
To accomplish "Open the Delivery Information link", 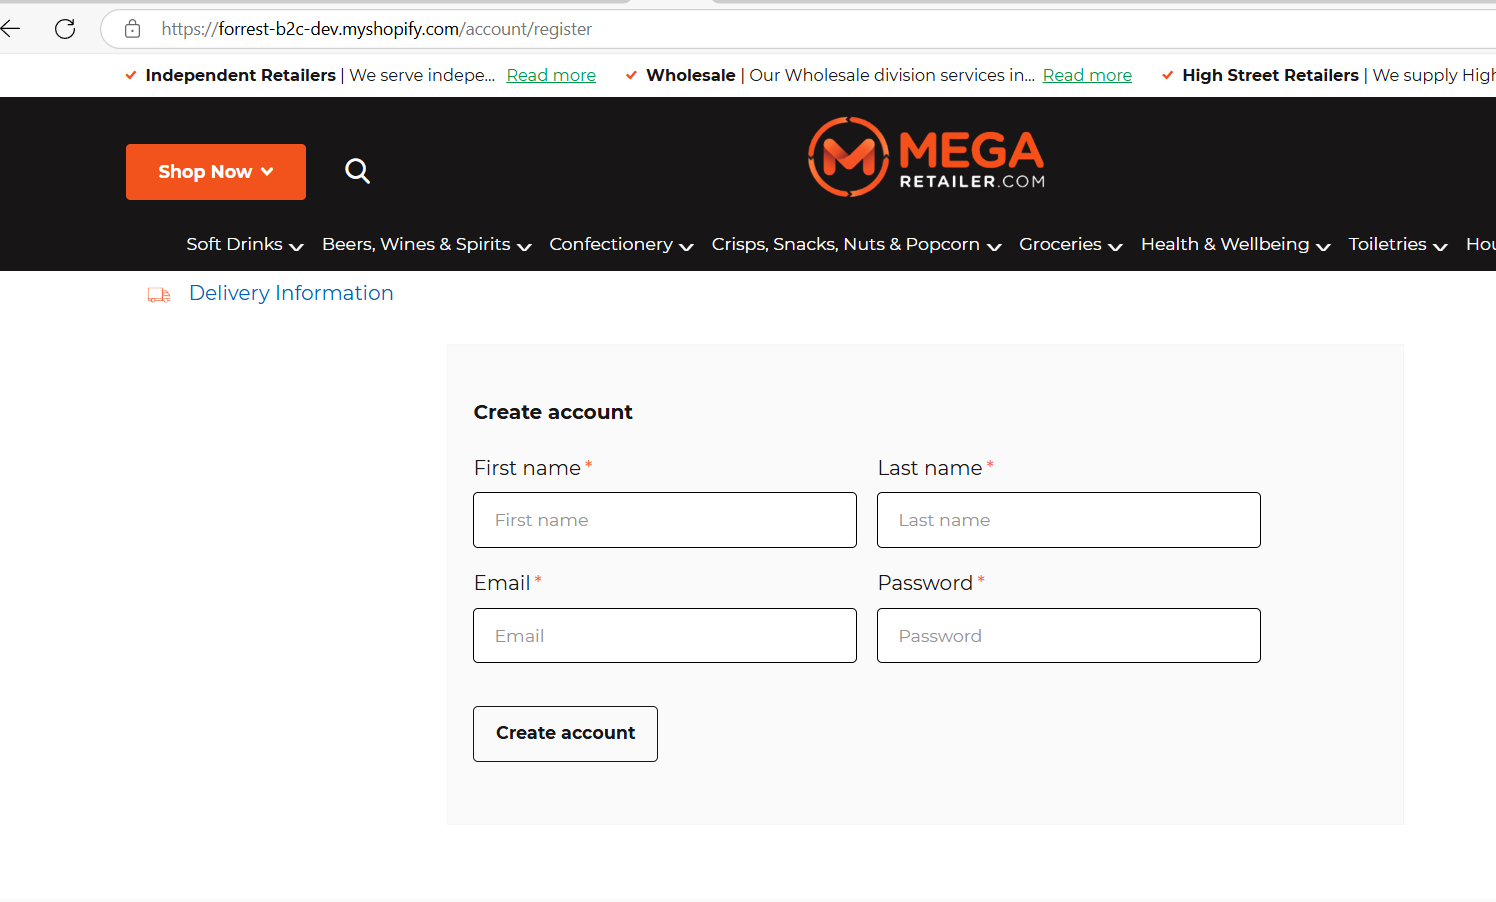I will click(291, 293).
